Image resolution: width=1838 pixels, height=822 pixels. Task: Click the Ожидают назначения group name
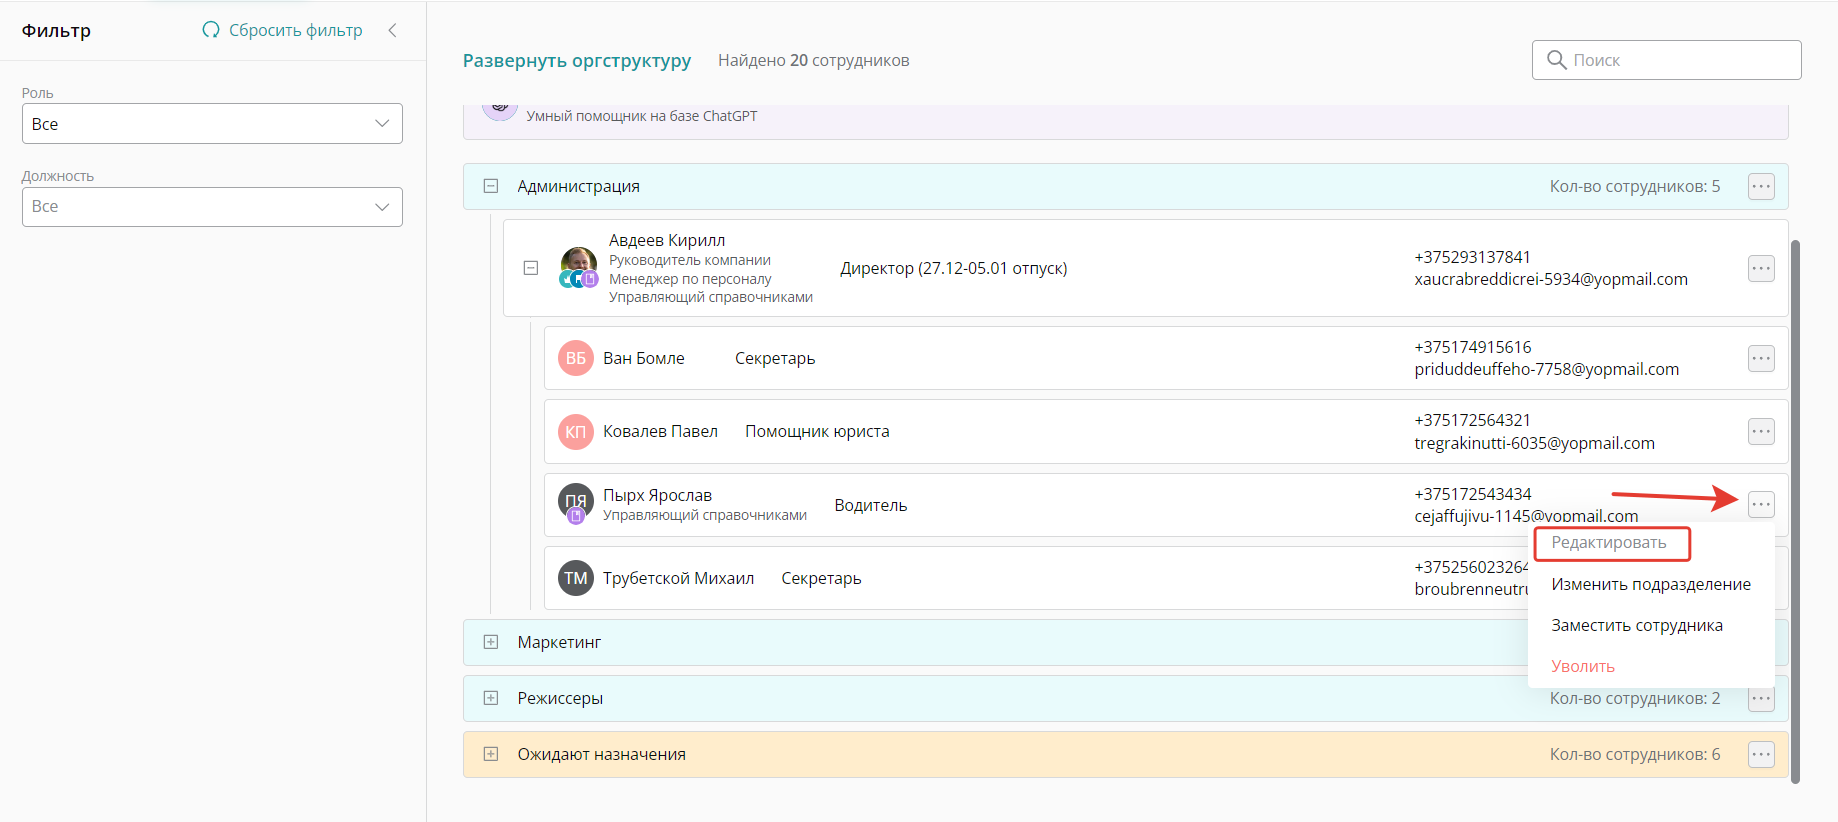pyautogui.click(x=601, y=754)
